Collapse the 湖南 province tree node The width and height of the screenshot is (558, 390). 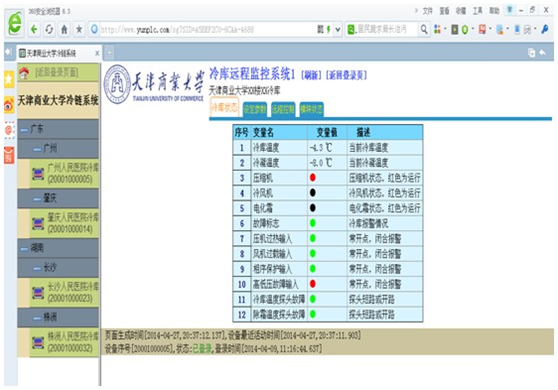click(x=24, y=248)
